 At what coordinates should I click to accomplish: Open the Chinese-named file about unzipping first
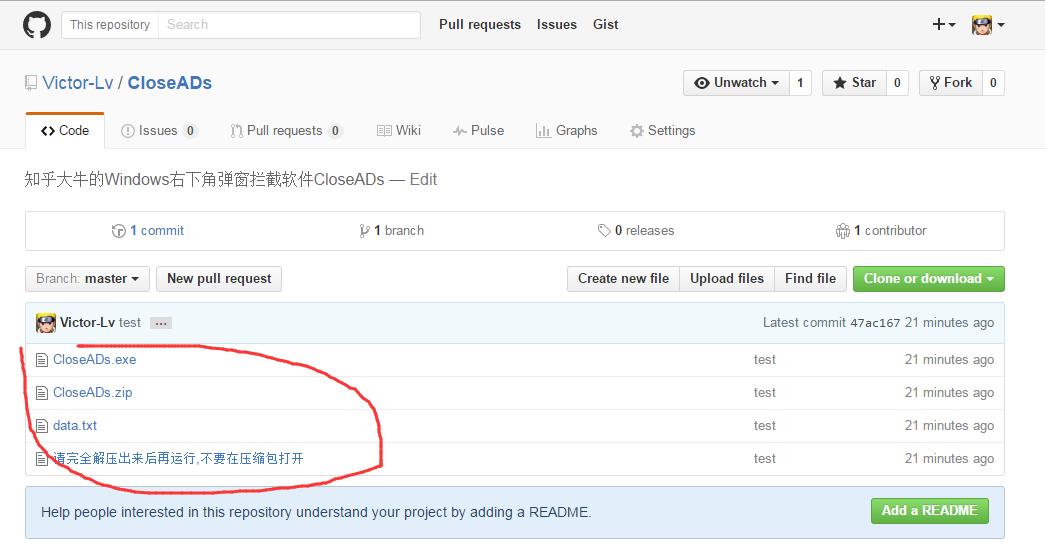click(x=178, y=459)
